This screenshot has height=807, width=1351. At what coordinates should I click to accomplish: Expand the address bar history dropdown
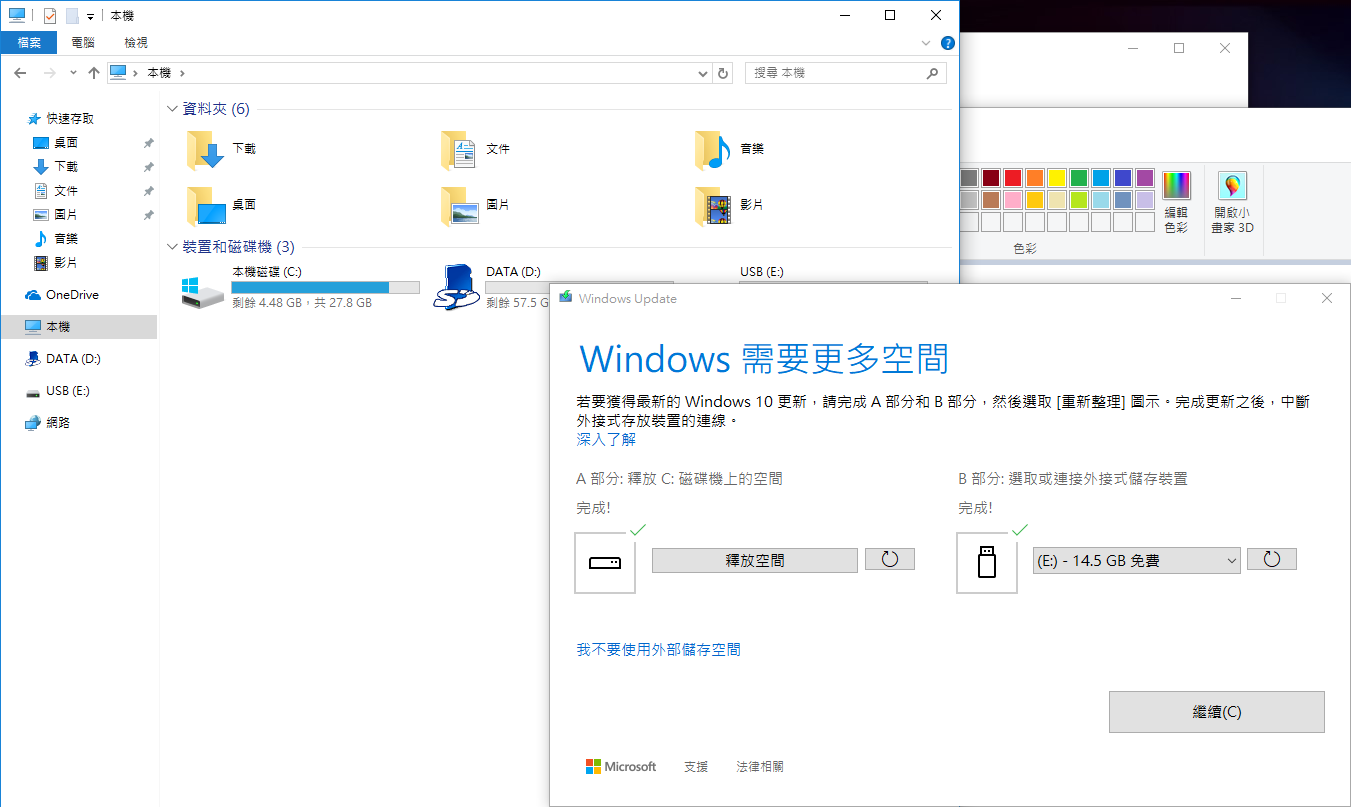(x=702, y=73)
